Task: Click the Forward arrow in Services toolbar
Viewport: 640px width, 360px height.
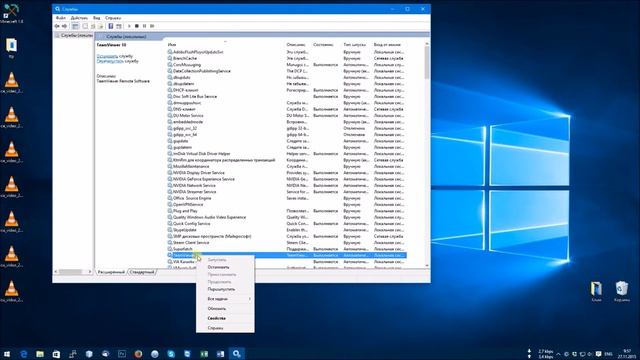Action: [64, 26]
